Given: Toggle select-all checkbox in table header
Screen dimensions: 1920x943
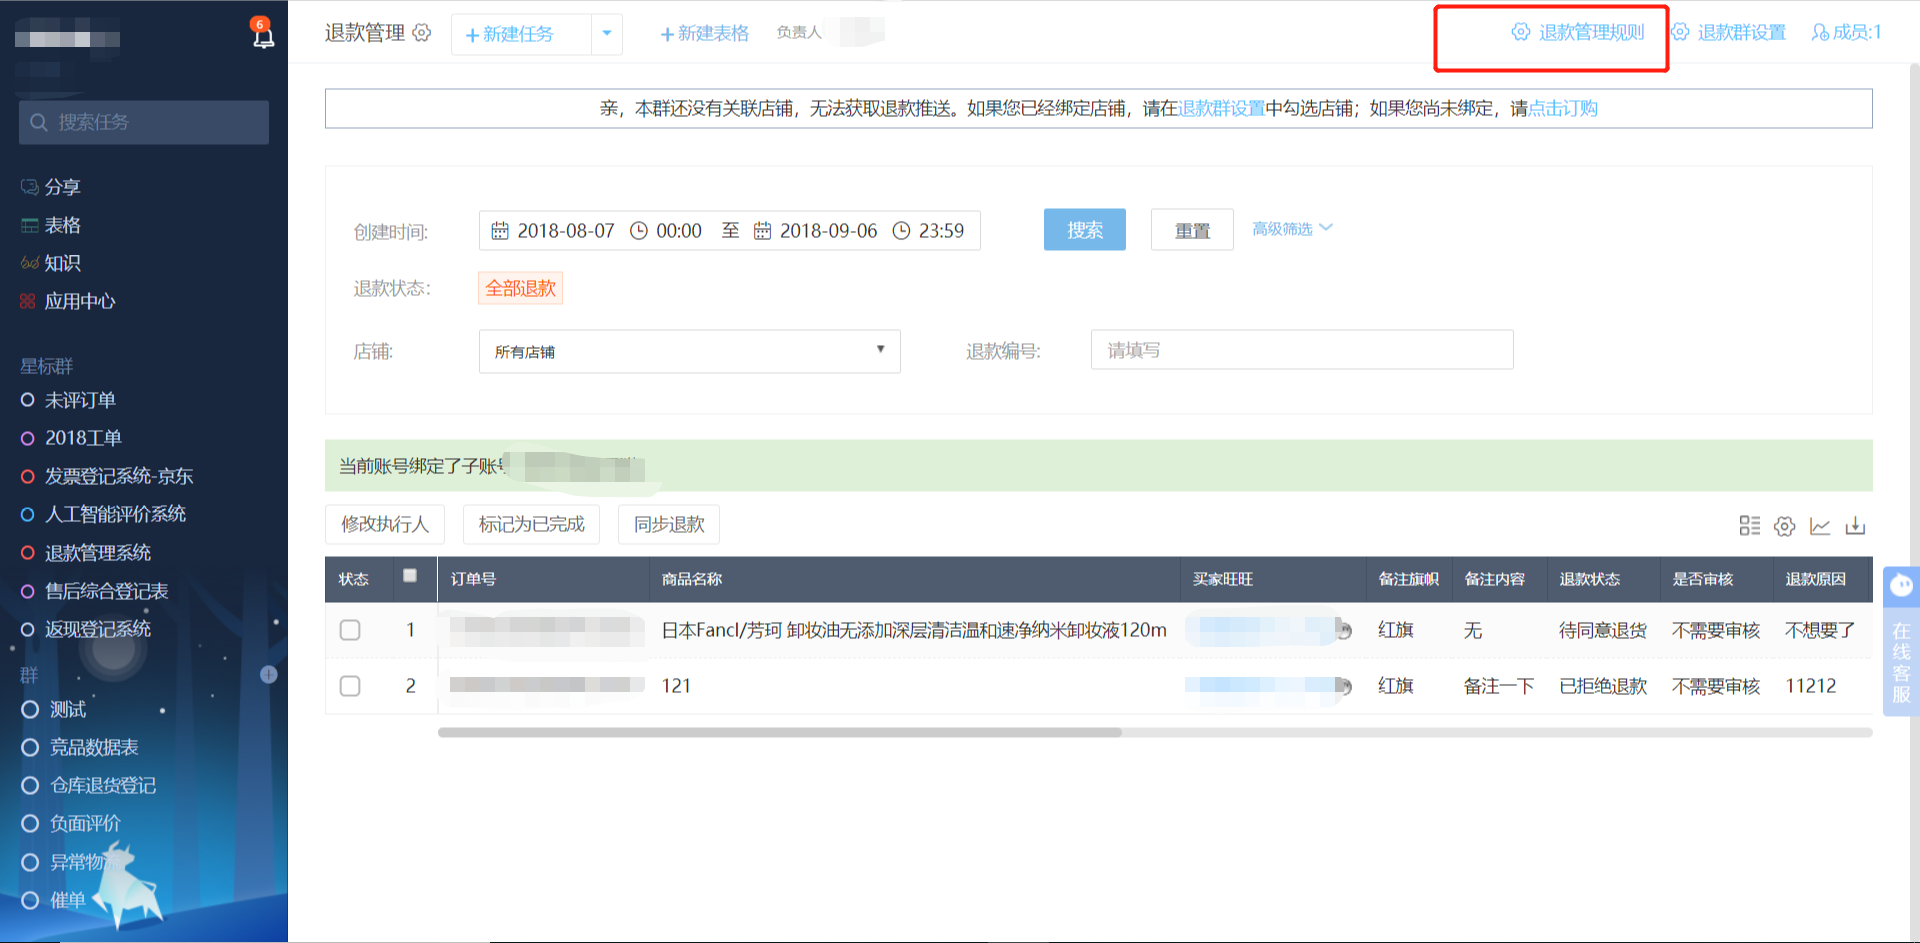Looking at the screenshot, I should coord(410,576).
